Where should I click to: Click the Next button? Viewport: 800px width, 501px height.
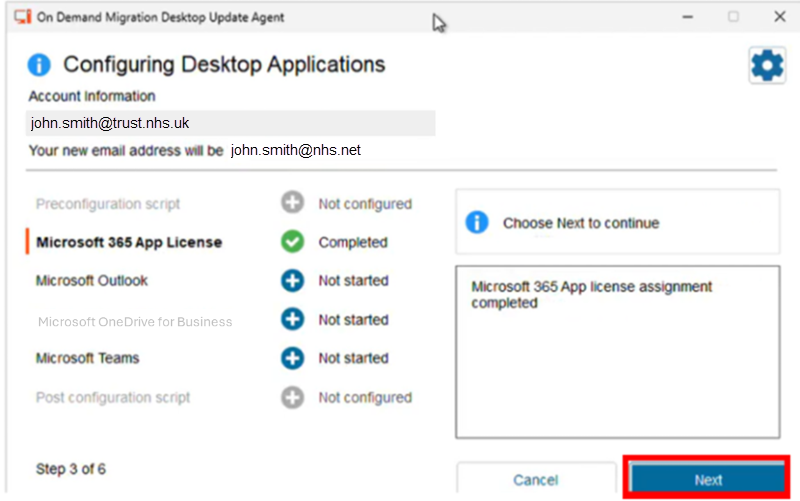(x=708, y=479)
